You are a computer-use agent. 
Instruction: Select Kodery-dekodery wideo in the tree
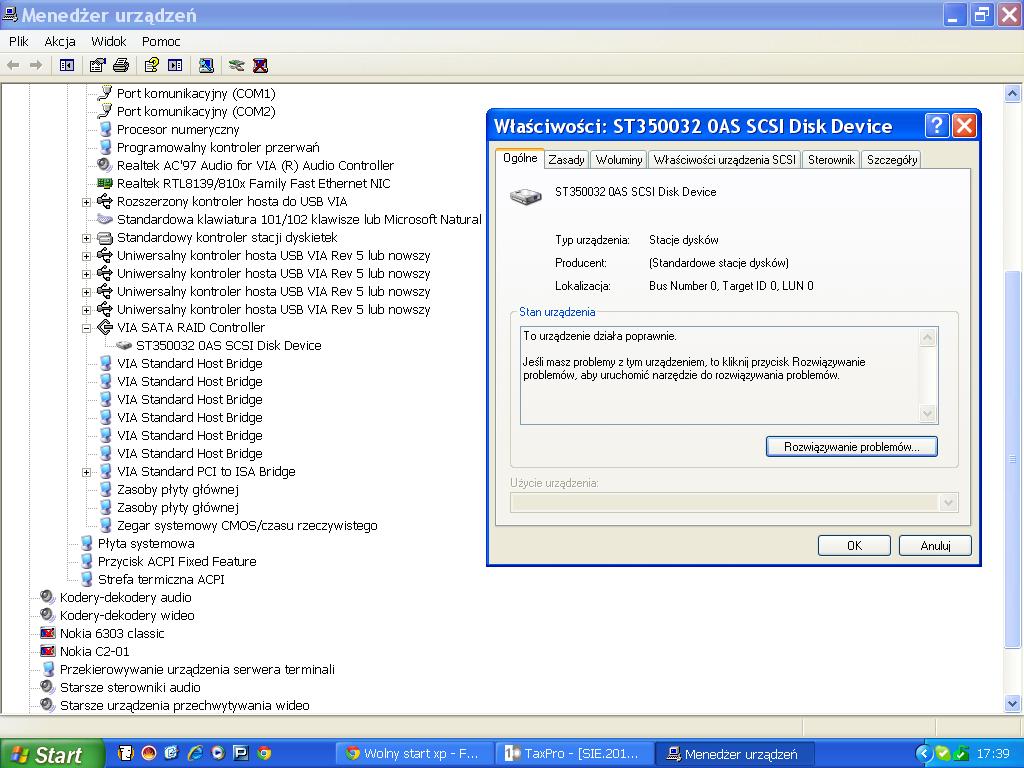pyautogui.click(x=127, y=615)
